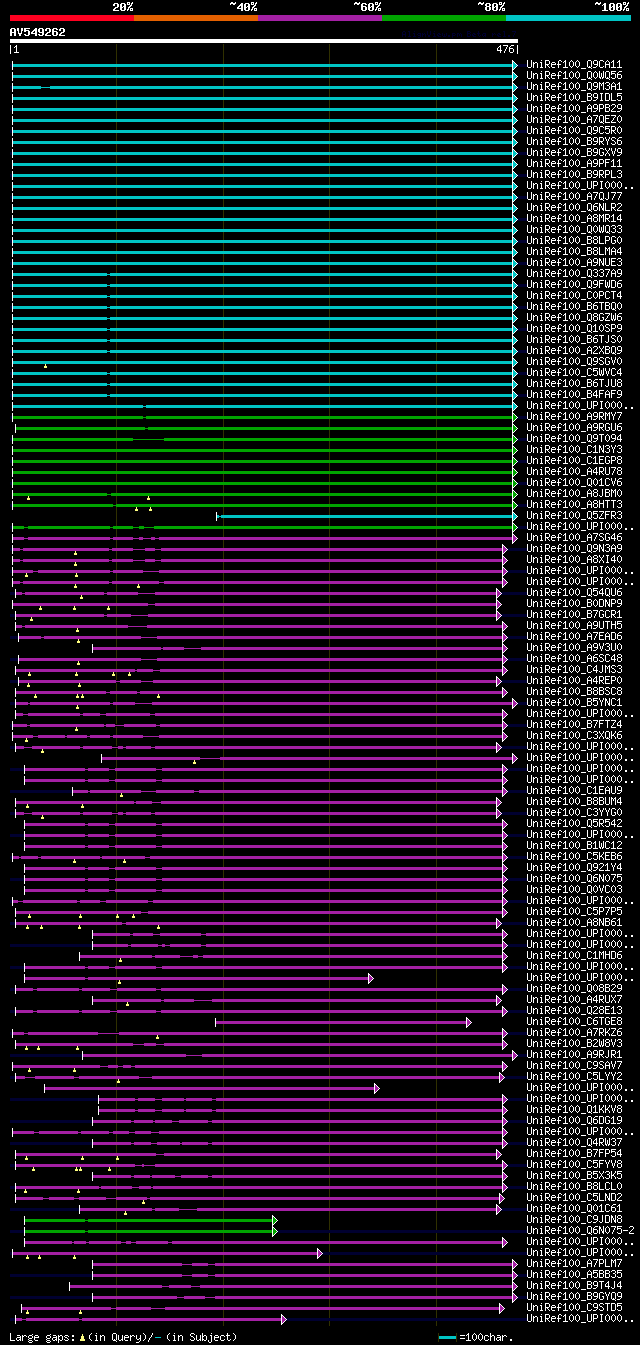
Task: Click hit label UniRef100_Q9T094
Action: [574, 439]
